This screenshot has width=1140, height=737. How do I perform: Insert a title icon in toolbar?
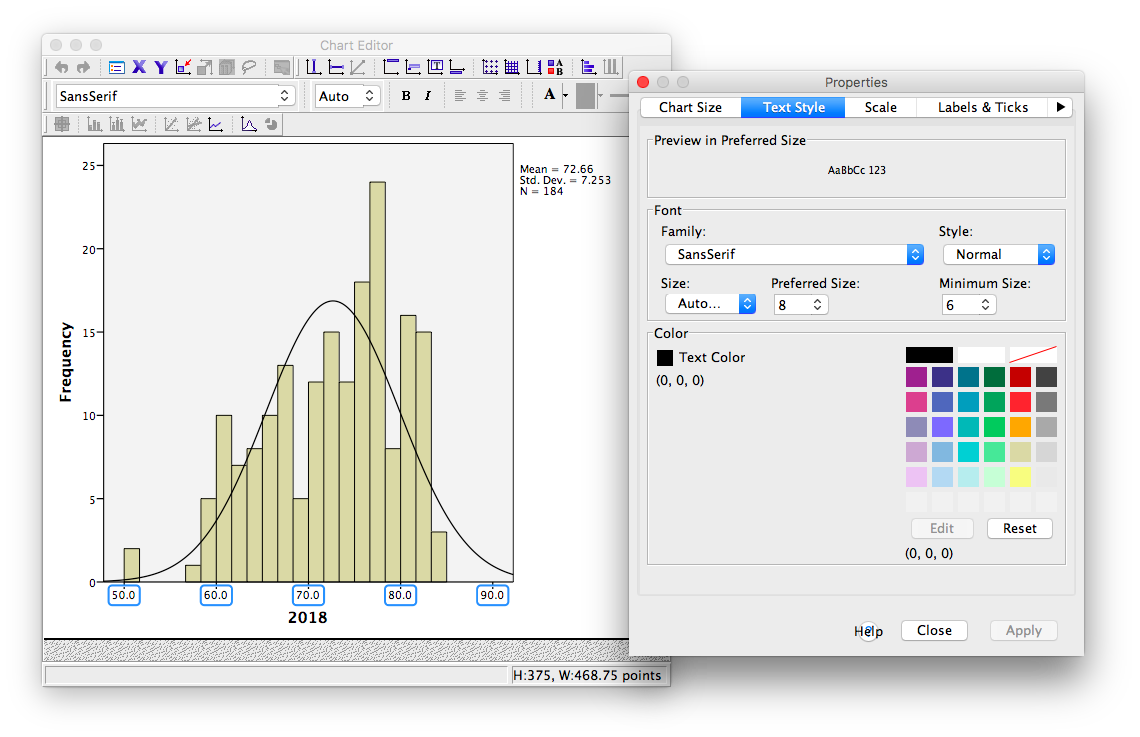[x=391, y=68]
